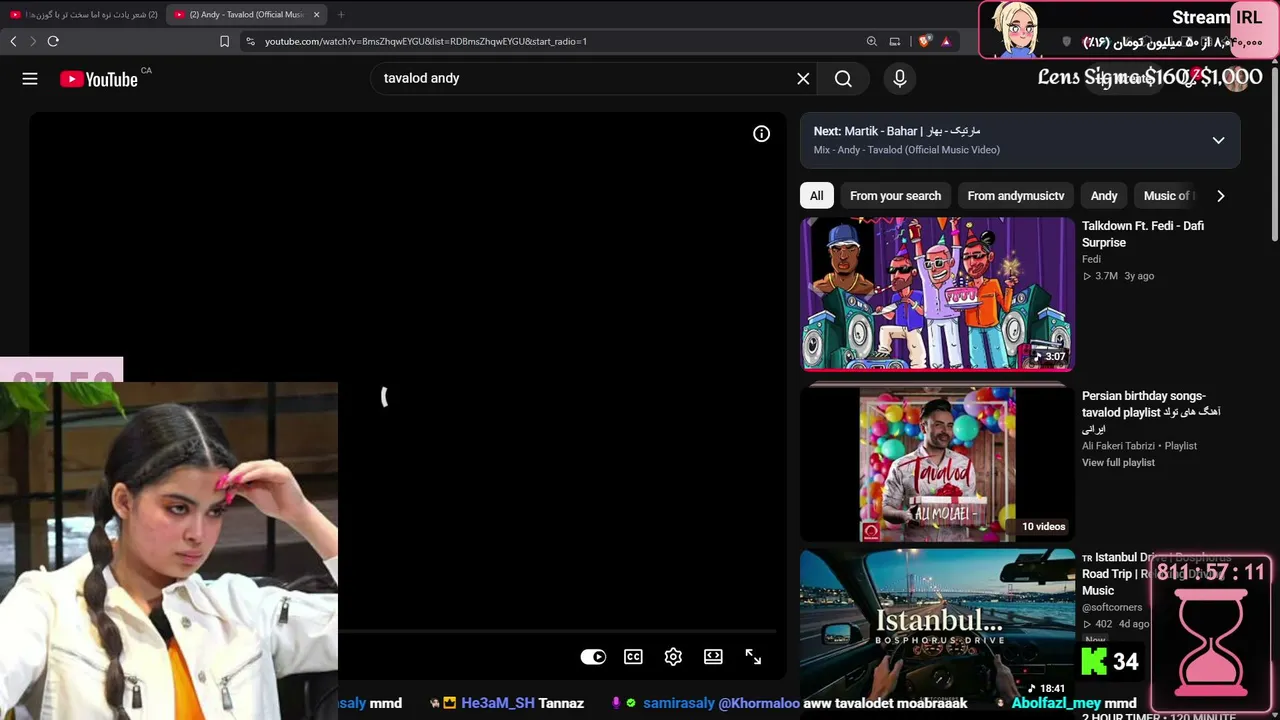1280x720 pixels.
Task: Open Persian birthday songs-tavalod playlist title
Action: pyautogui.click(x=1151, y=412)
